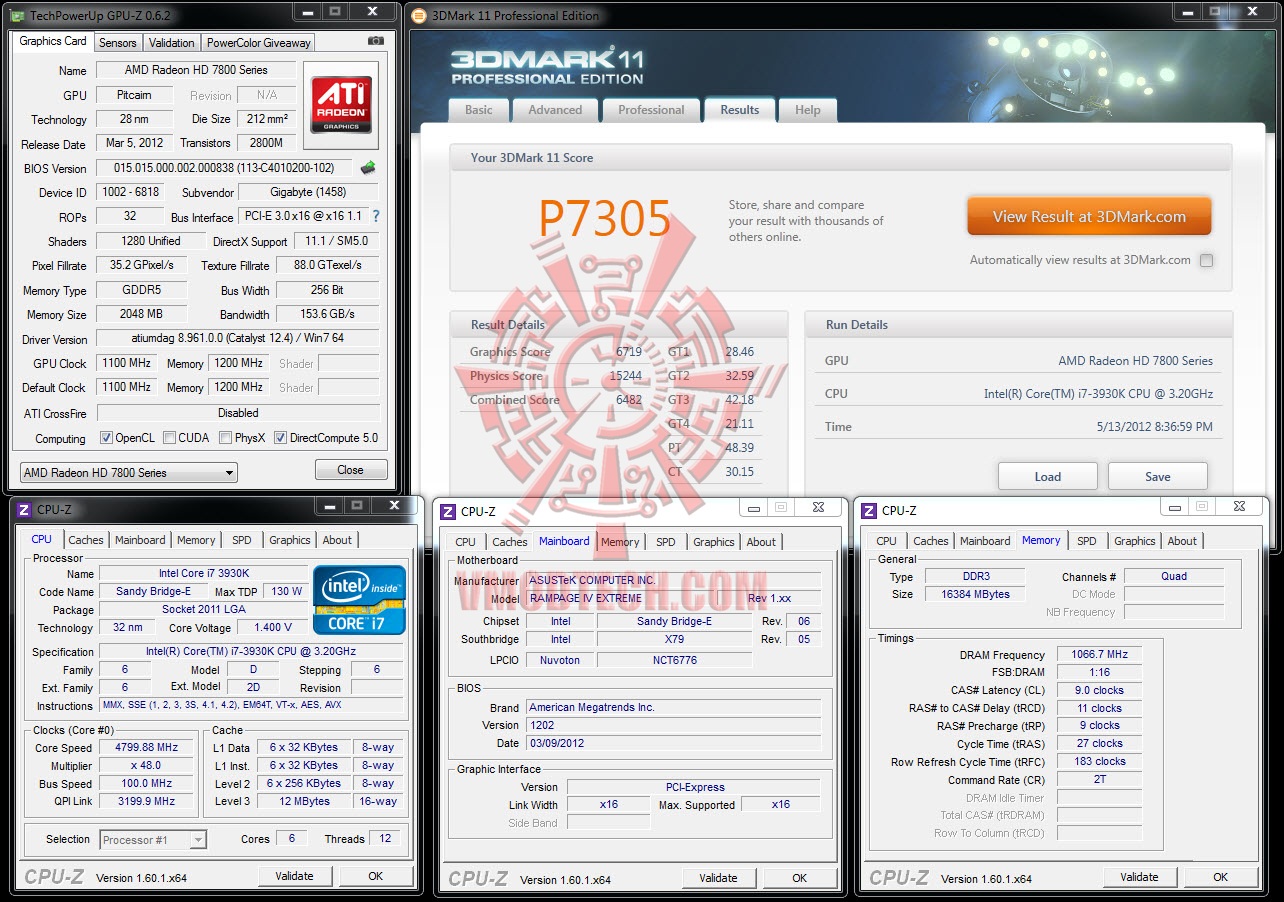Image resolution: width=1284 pixels, height=902 pixels.
Task: Click the CAS# Latency value 9.0 clocks
Action: [x=1099, y=690]
